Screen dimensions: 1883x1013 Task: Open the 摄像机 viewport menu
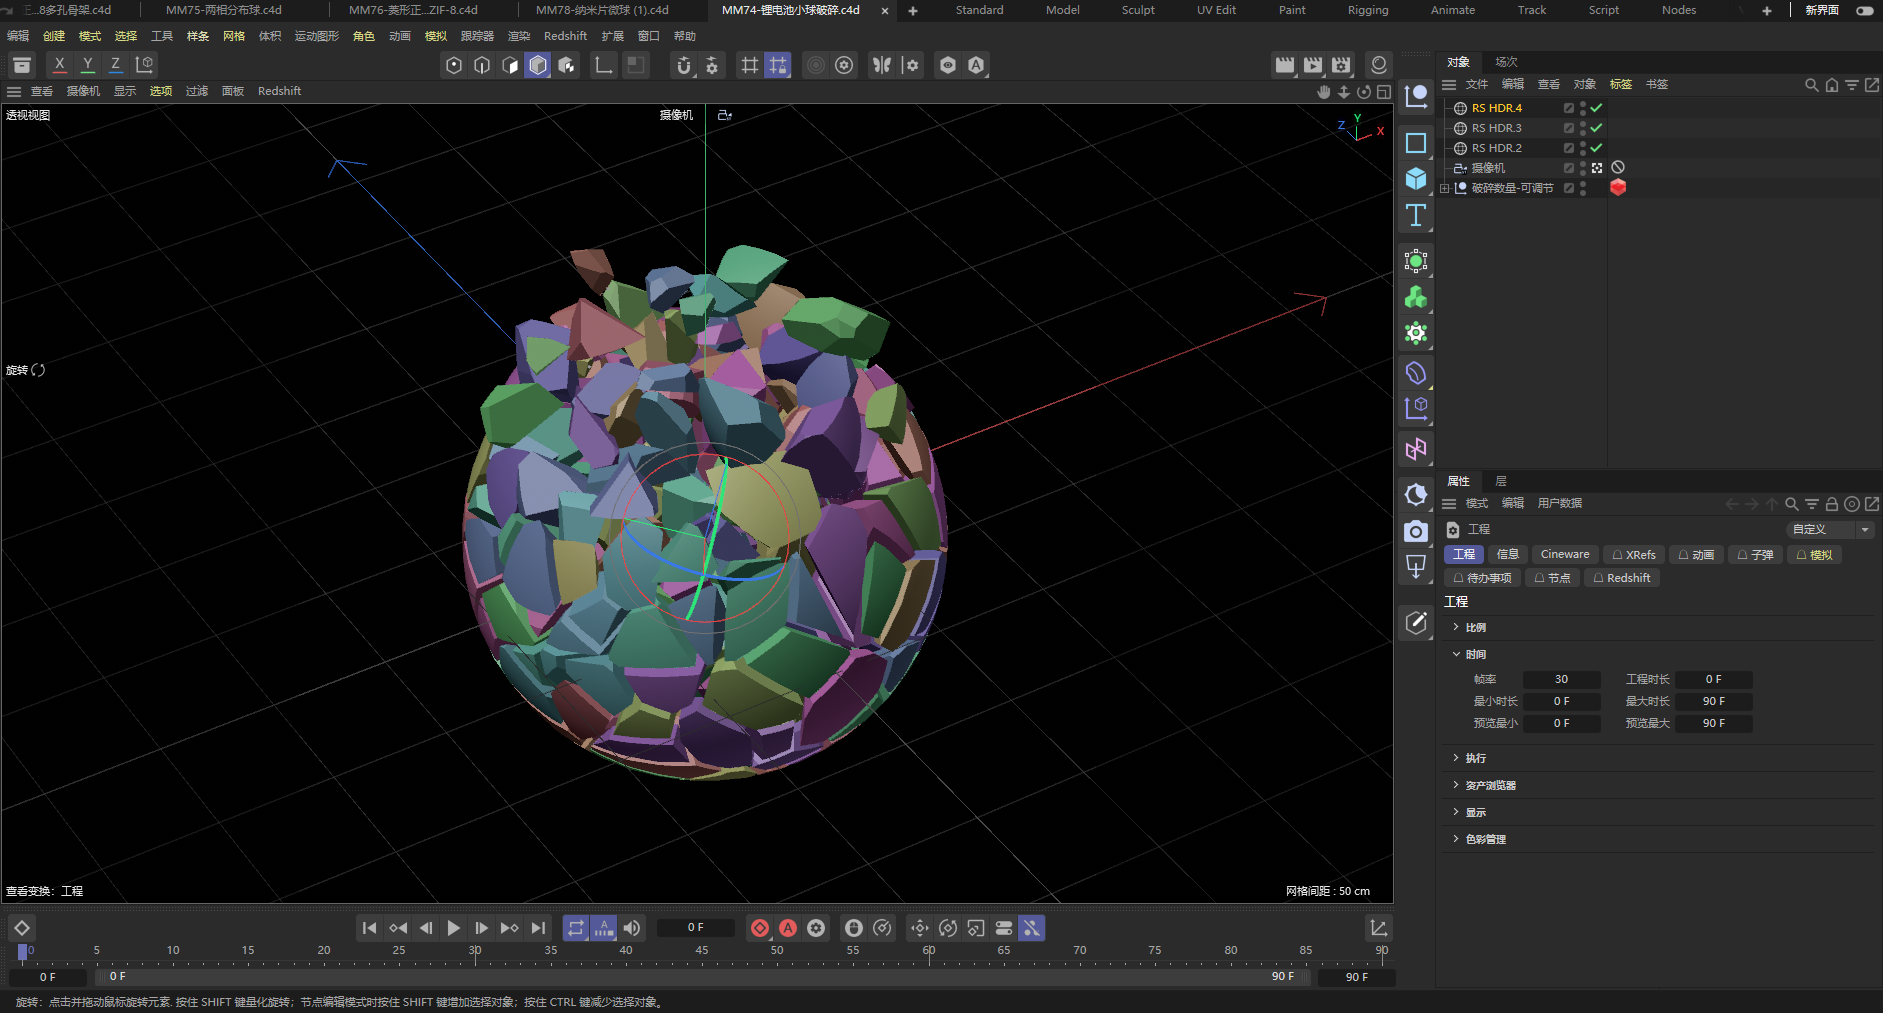[83, 91]
